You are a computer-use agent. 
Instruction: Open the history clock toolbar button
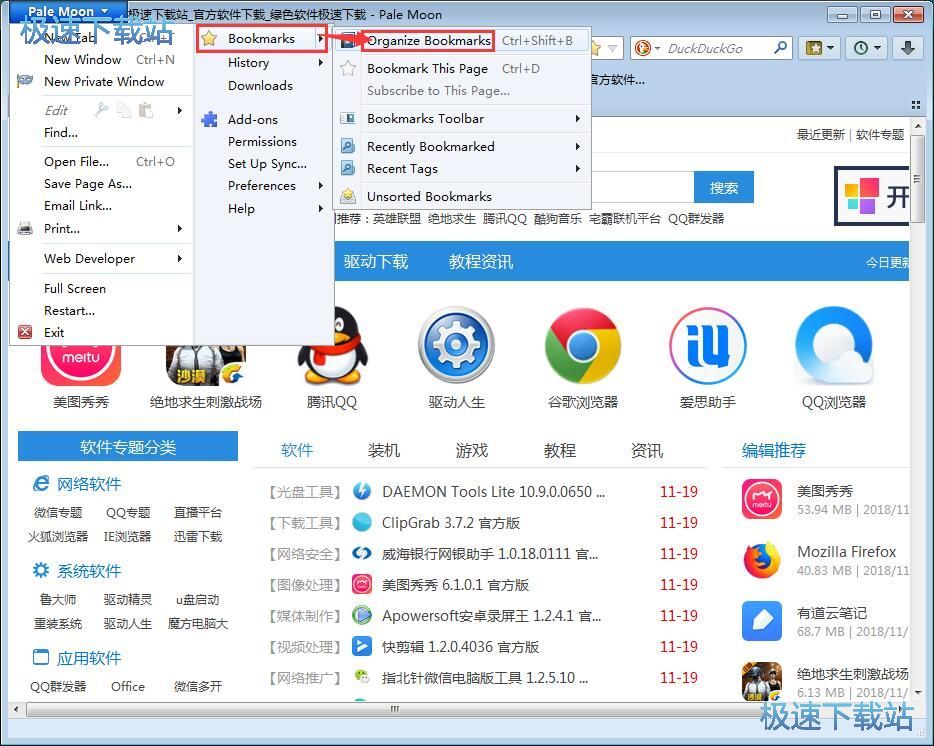coord(867,48)
